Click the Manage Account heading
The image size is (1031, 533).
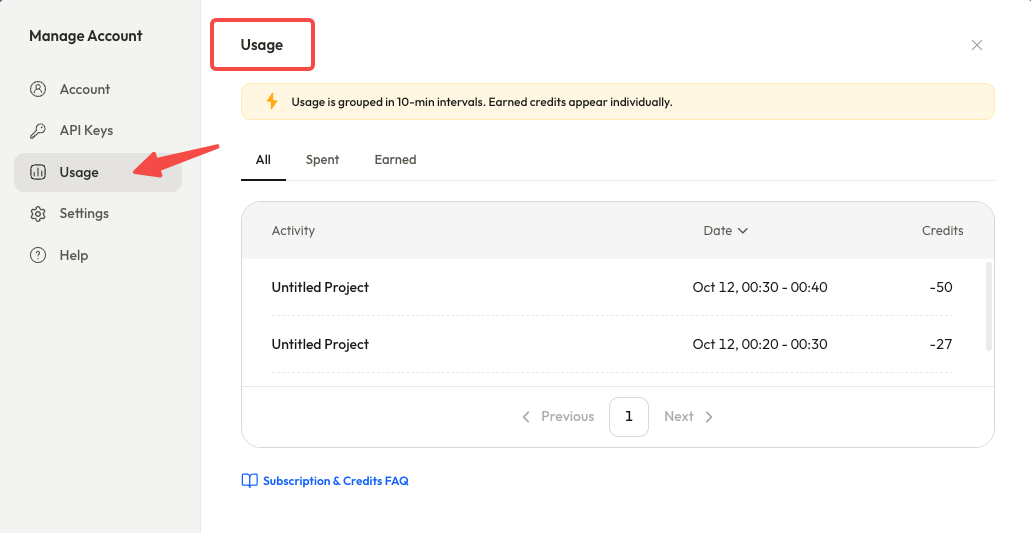pyautogui.click(x=85, y=36)
